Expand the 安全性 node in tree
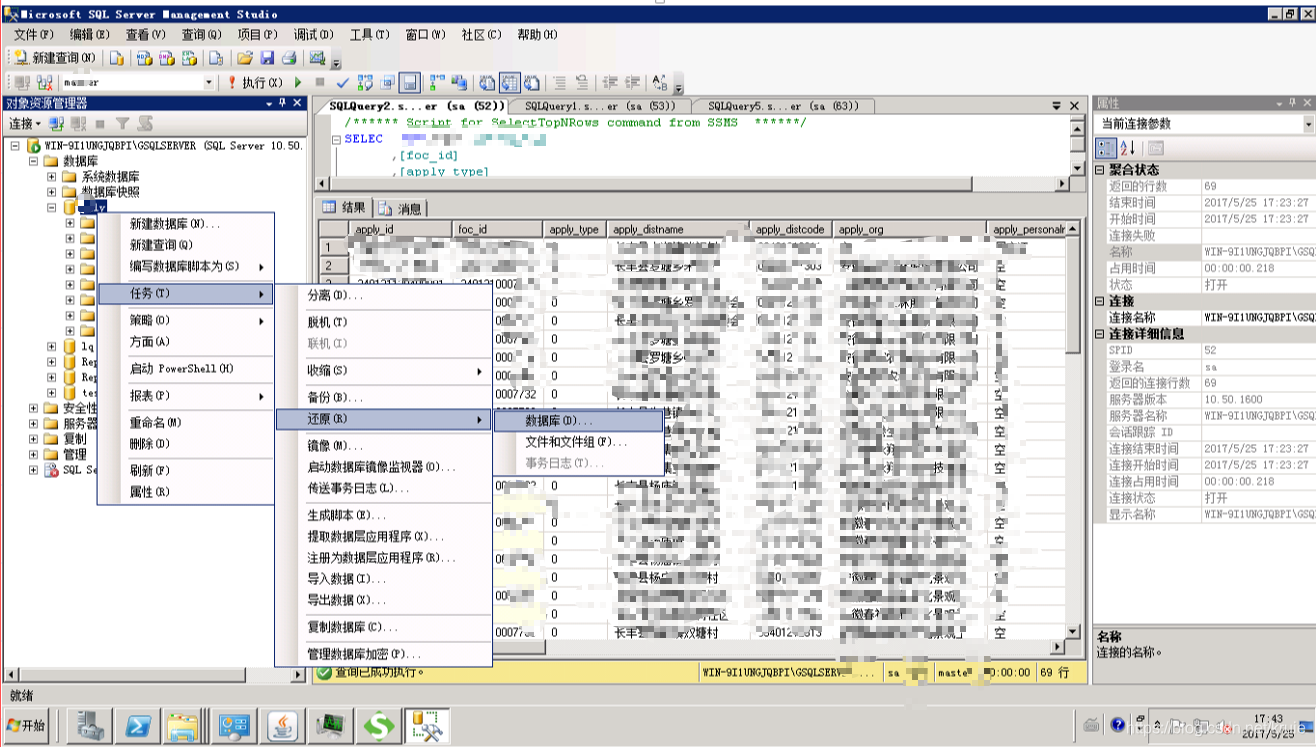The height and width of the screenshot is (747, 1316). point(34,408)
